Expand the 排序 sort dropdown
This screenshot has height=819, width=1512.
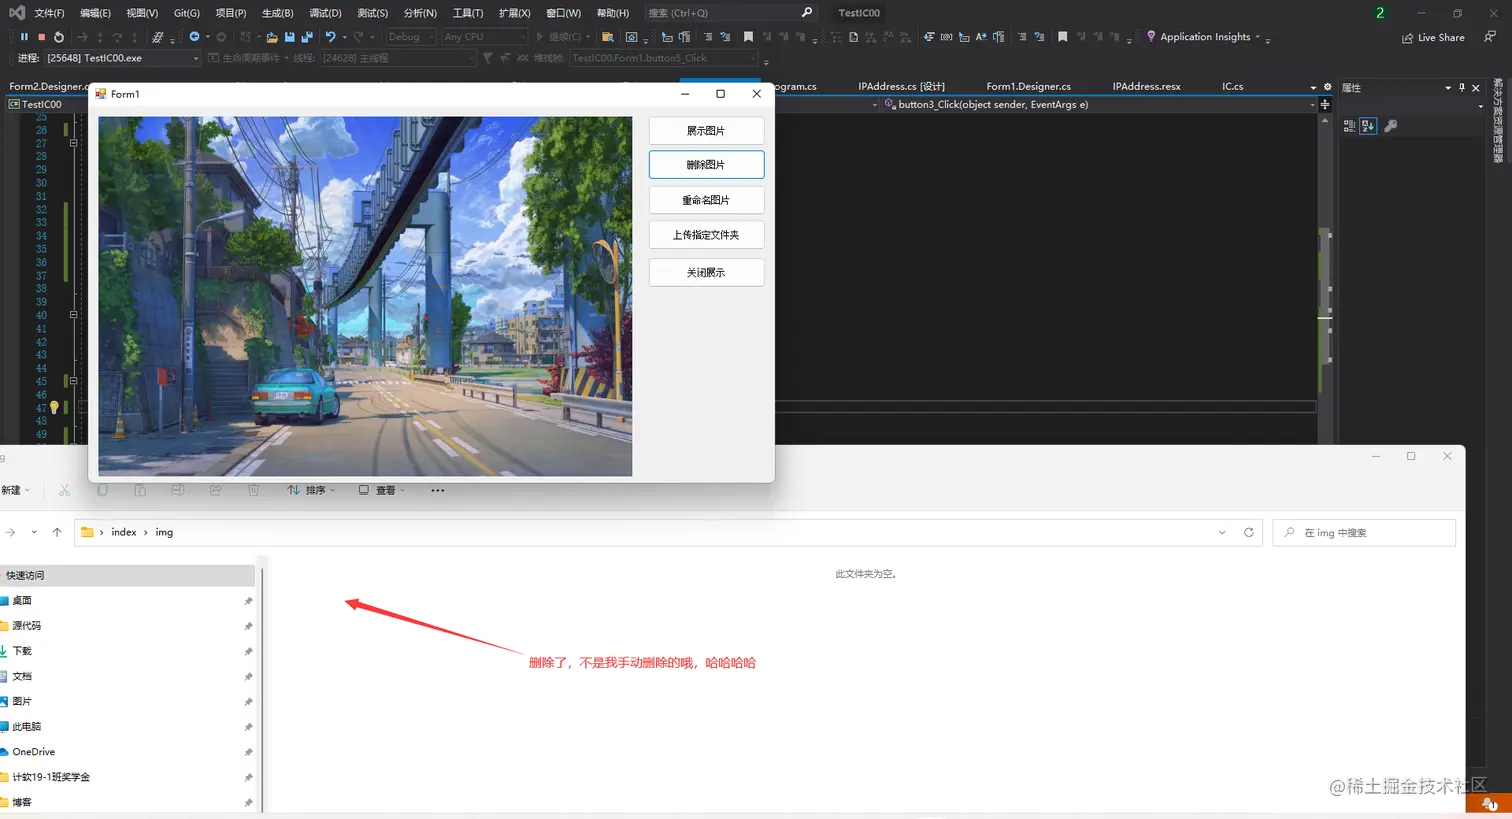(311, 490)
